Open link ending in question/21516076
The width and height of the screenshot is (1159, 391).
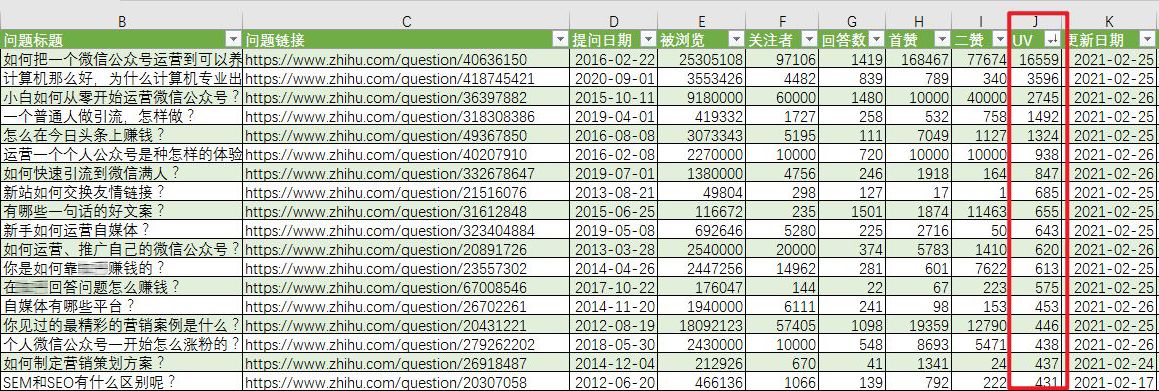pyautogui.click(x=386, y=193)
